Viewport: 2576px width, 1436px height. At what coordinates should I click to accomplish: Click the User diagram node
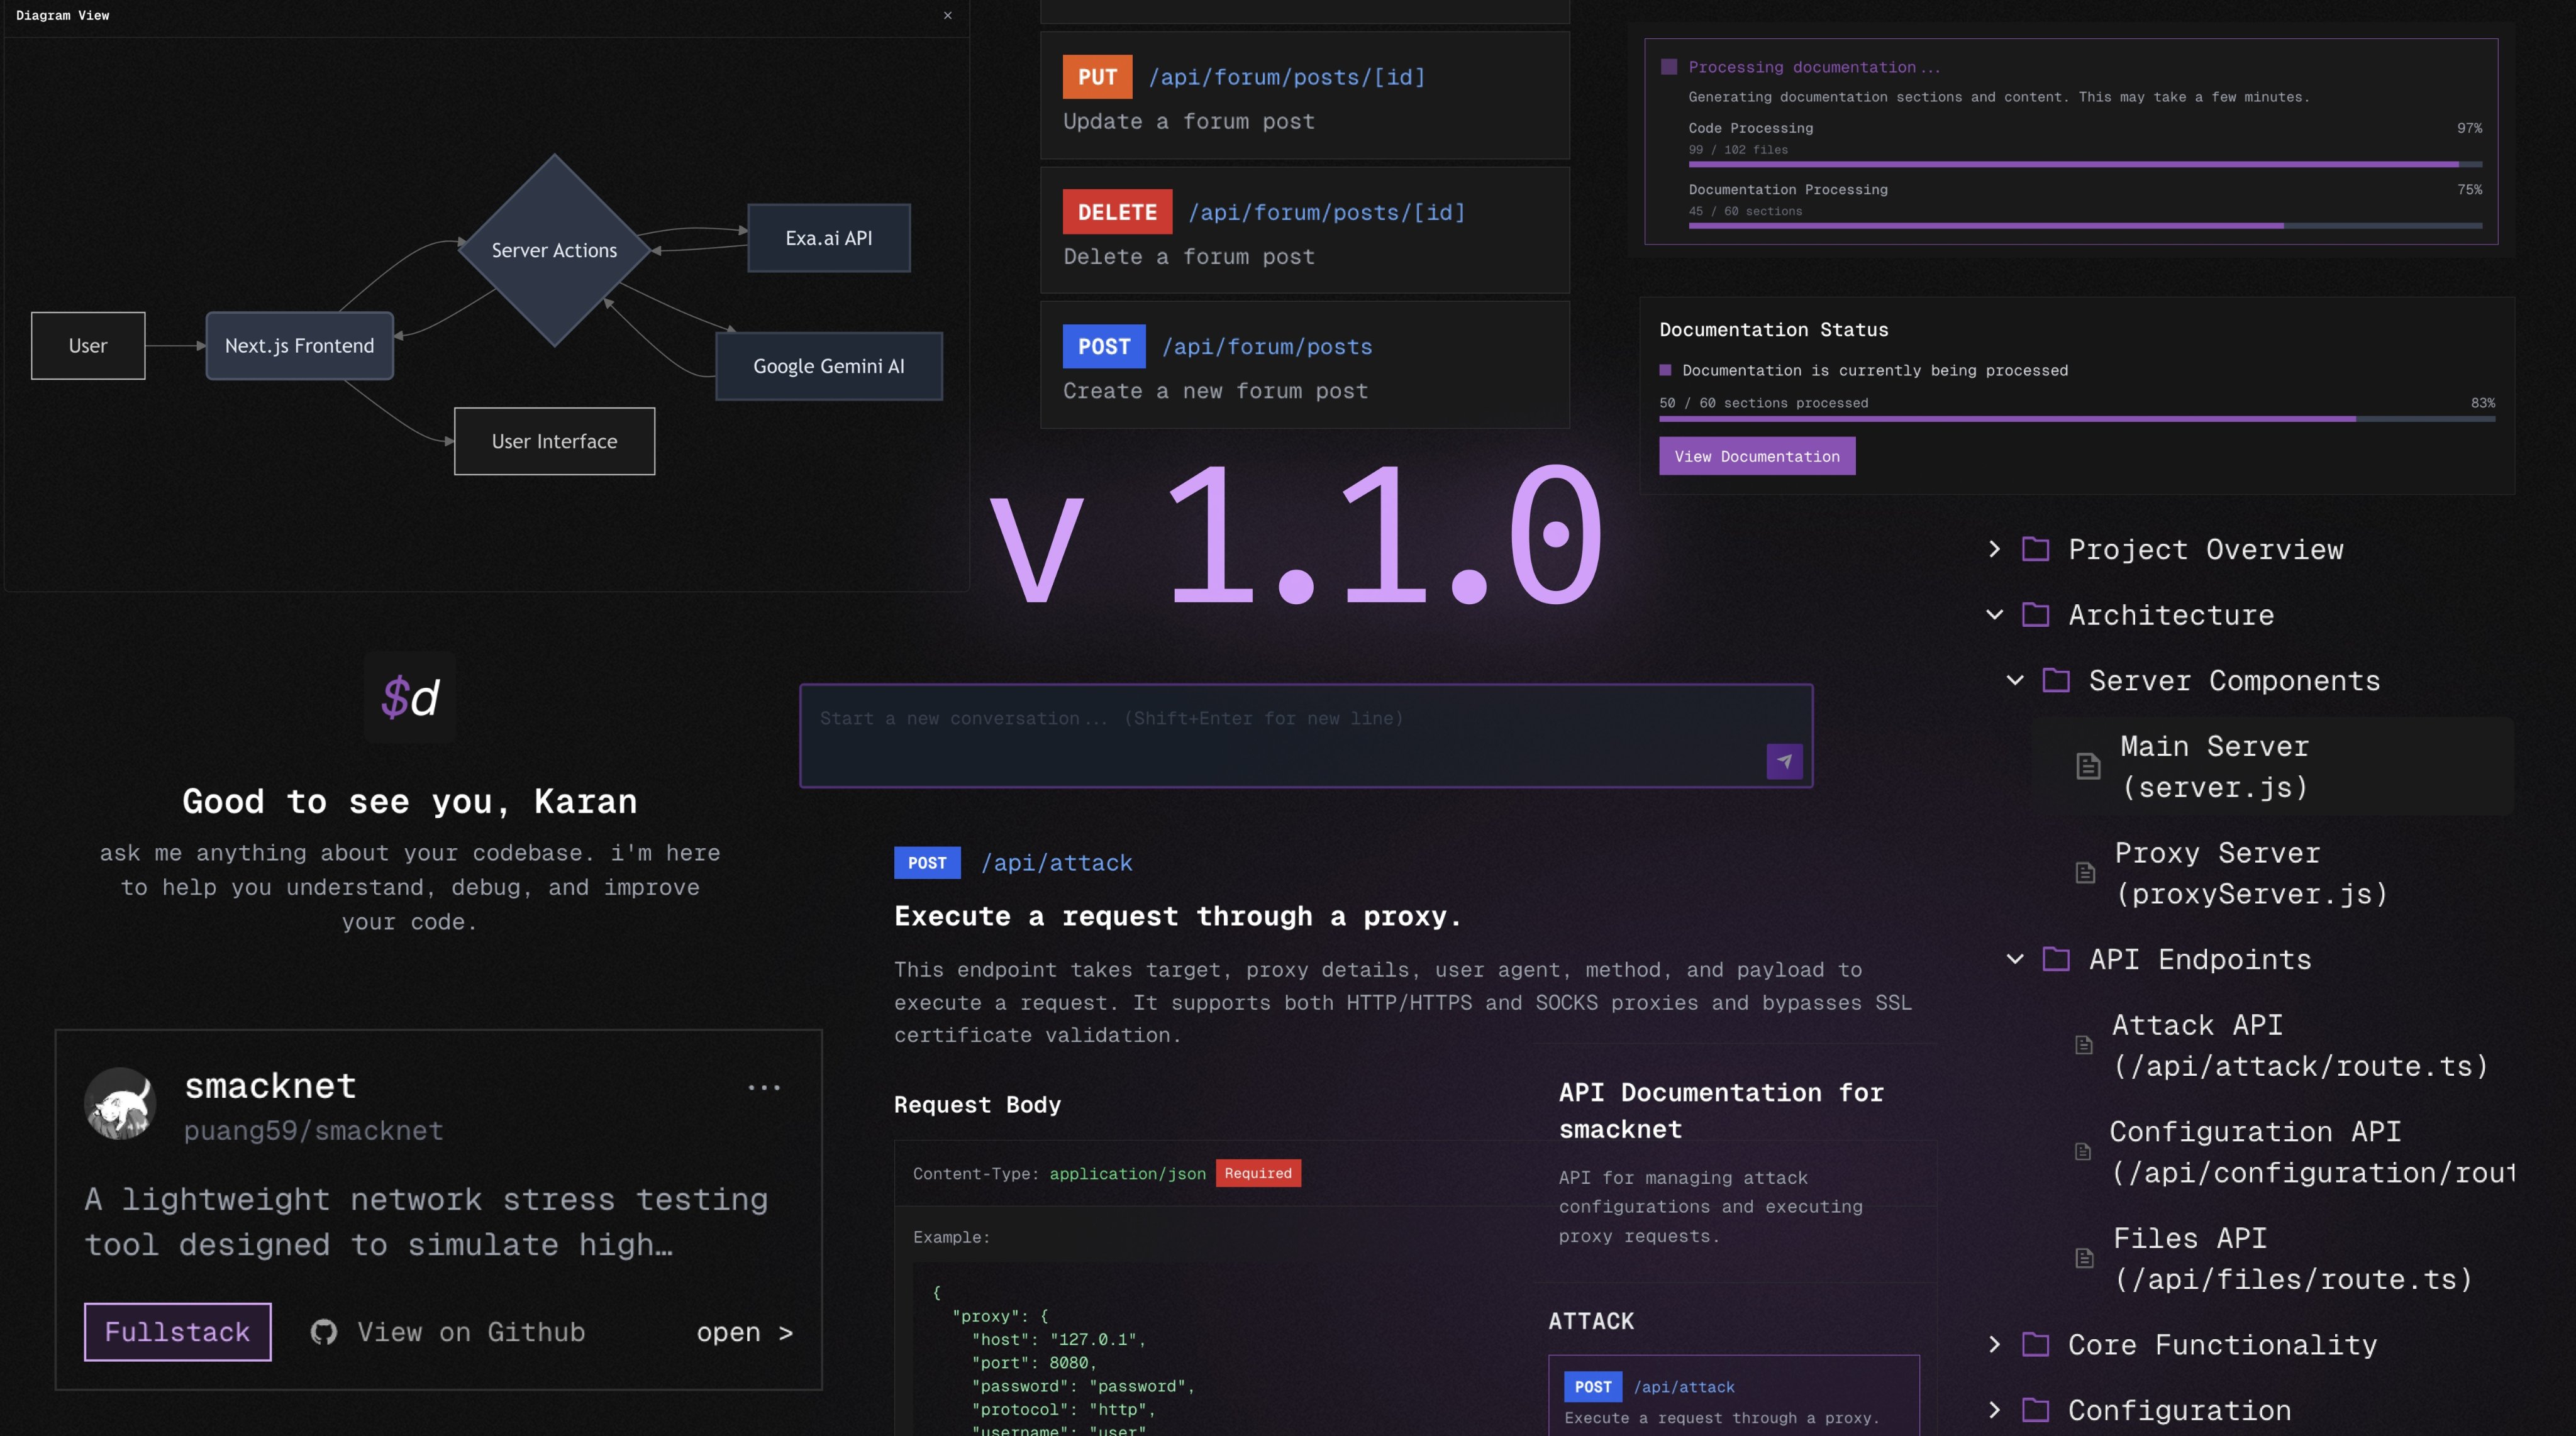pos(88,345)
